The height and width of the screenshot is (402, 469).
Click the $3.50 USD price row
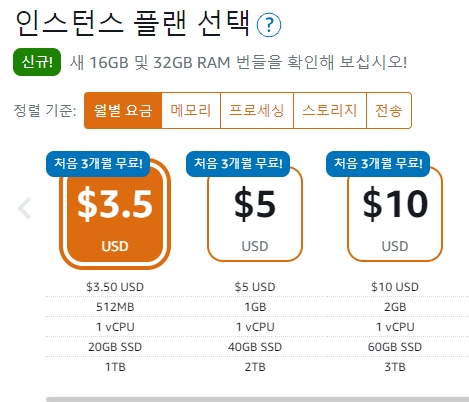(115, 287)
